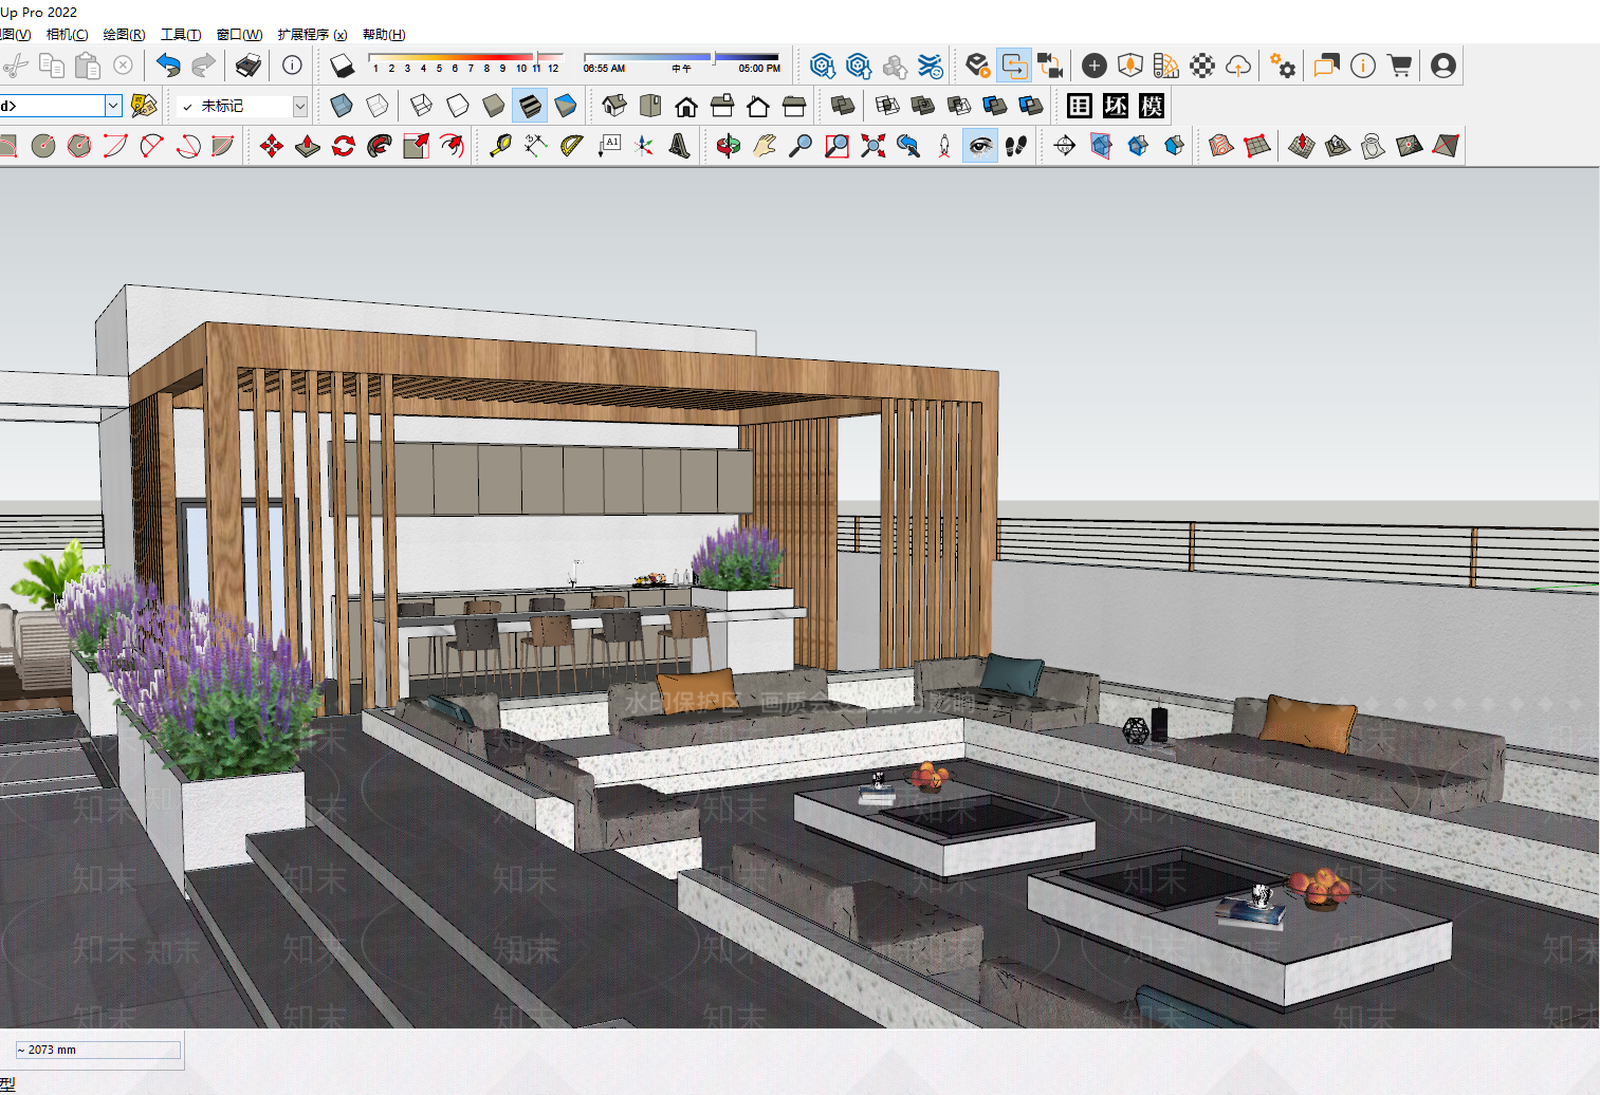The width and height of the screenshot is (1600, 1095).
Task: Select the Zoom Window tool
Action: pyautogui.click(x=836, y=146)
